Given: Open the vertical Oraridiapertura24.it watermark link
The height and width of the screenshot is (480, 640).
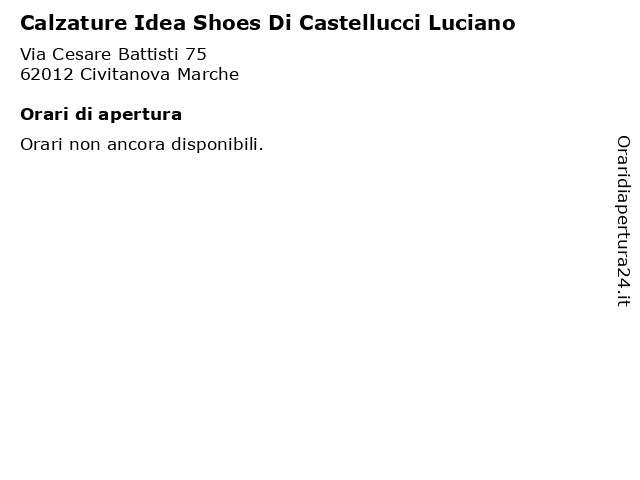Looking at the screenshot, I should [x=623, y=221].
